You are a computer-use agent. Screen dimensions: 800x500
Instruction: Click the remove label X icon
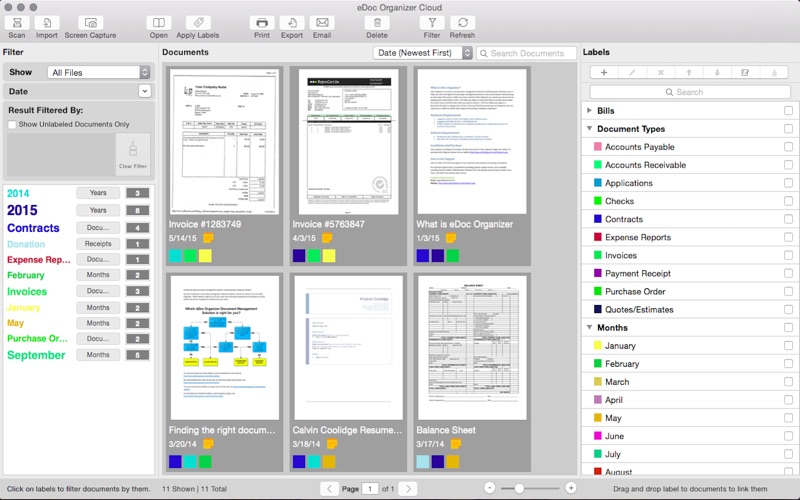coord(661,72)
